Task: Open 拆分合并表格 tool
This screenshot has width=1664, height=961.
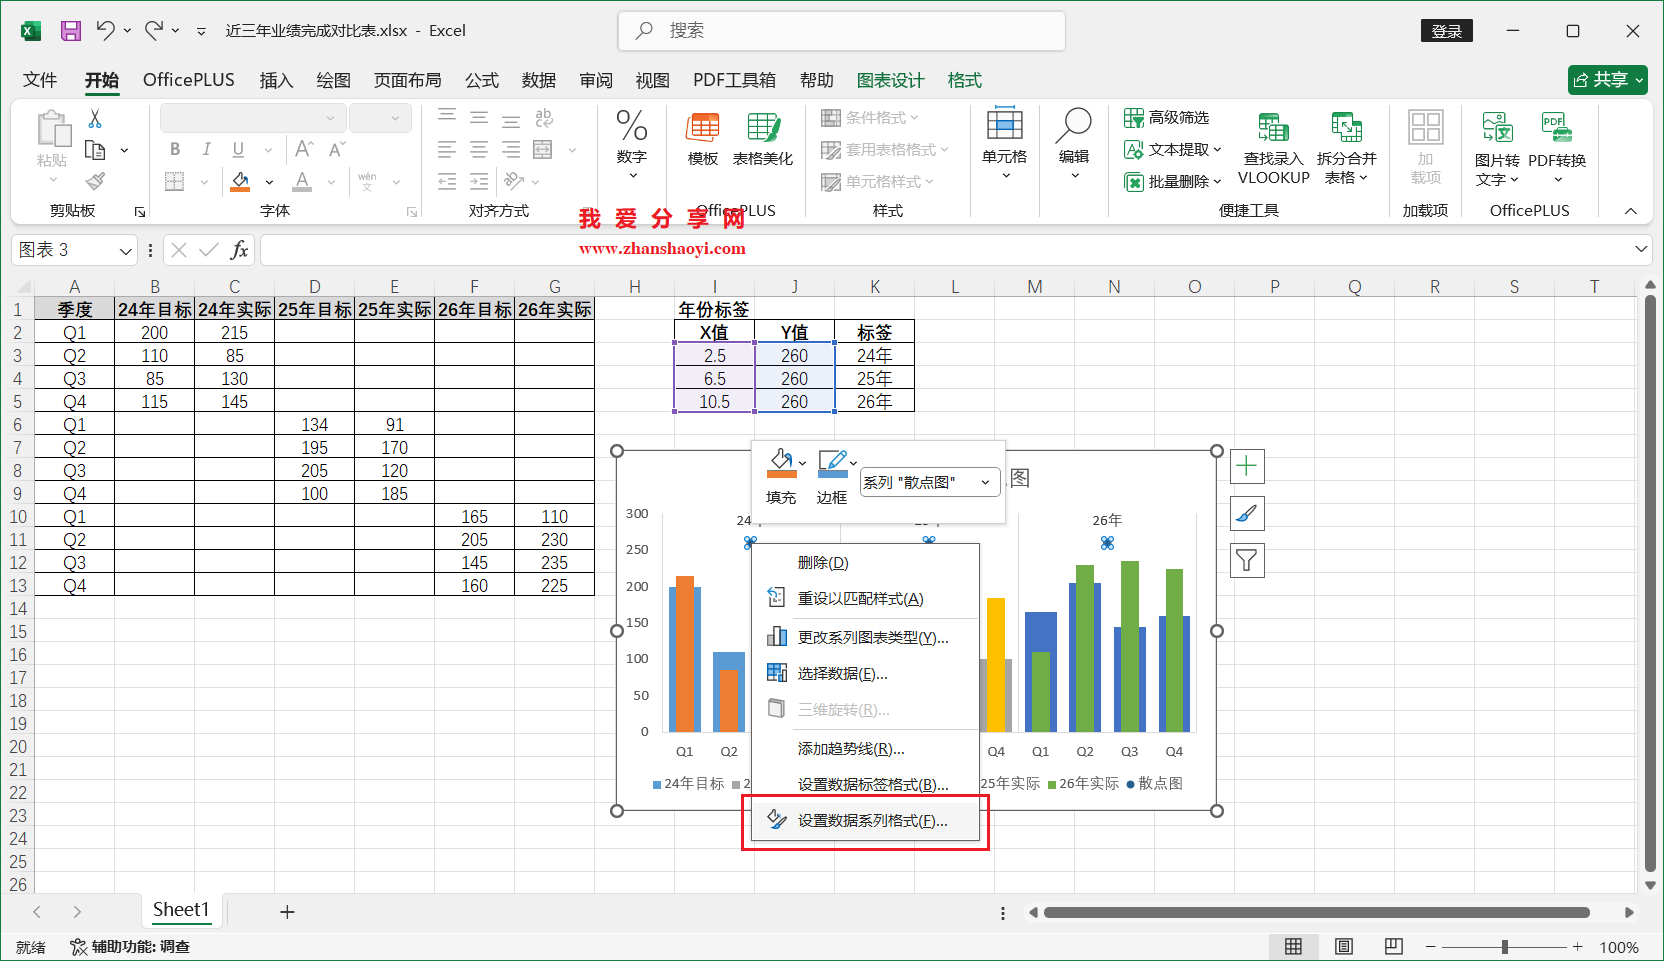Action: pyautogui.click(x=1346, y=148)
